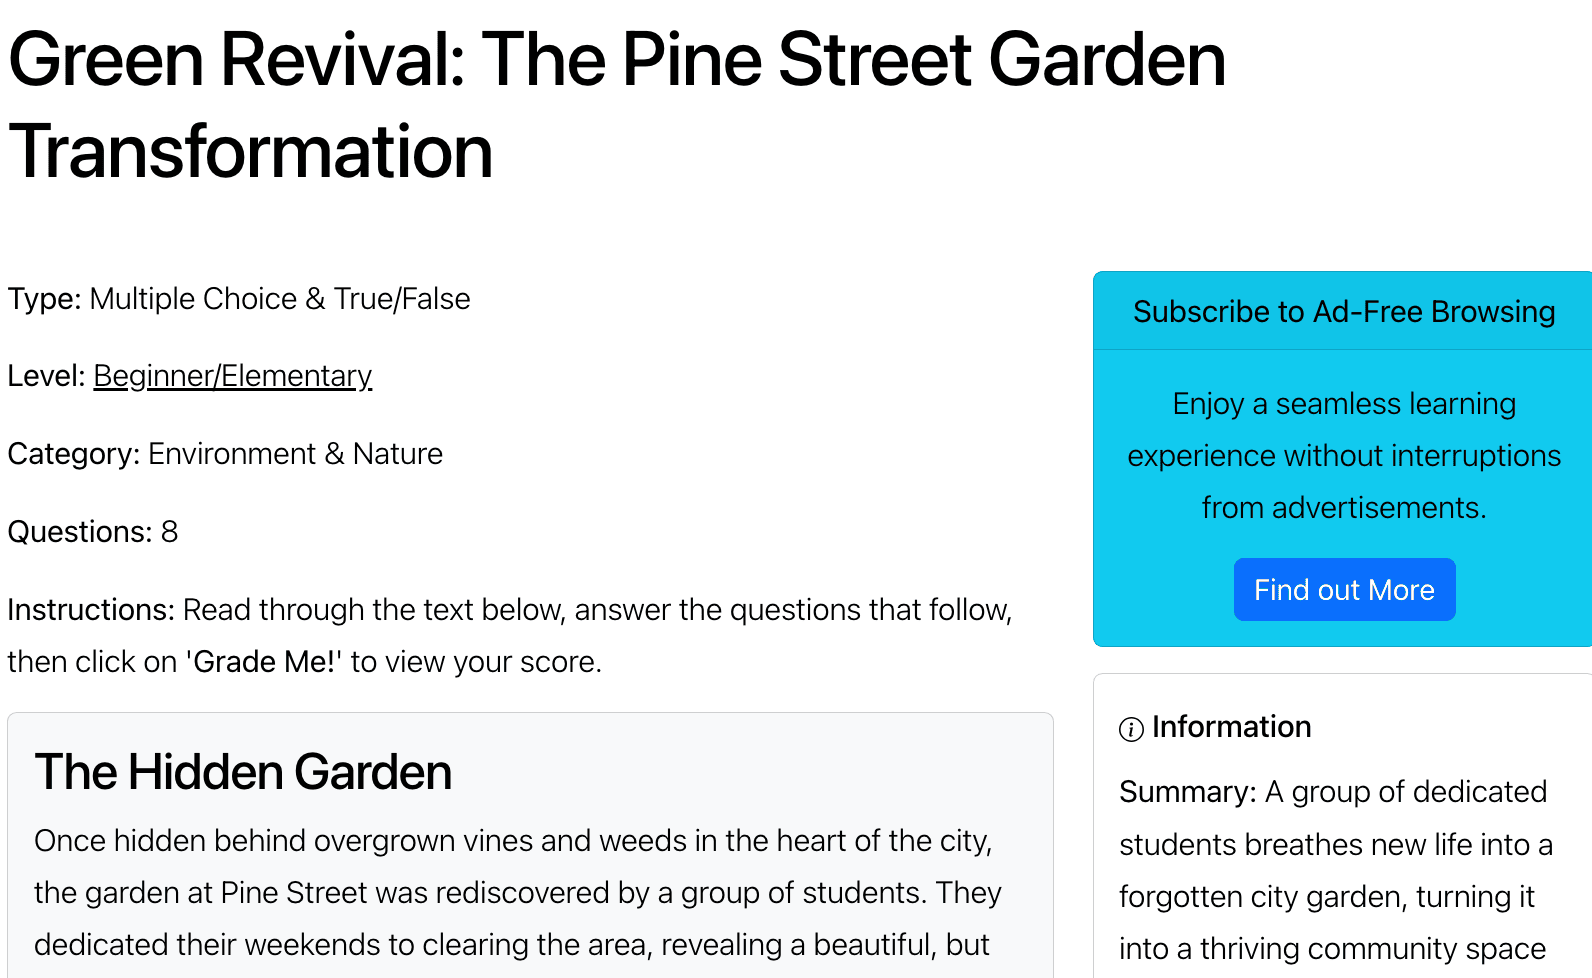Click the Questions: 8 line
This screenshot has width=1592, height=978.
click(93, 532)
